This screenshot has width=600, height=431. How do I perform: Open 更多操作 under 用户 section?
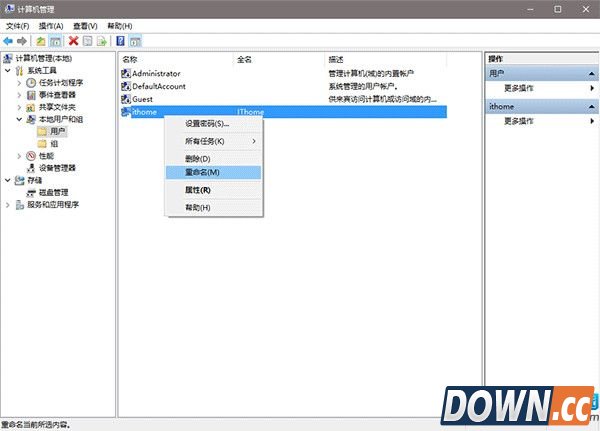click(x=542, y=88)
